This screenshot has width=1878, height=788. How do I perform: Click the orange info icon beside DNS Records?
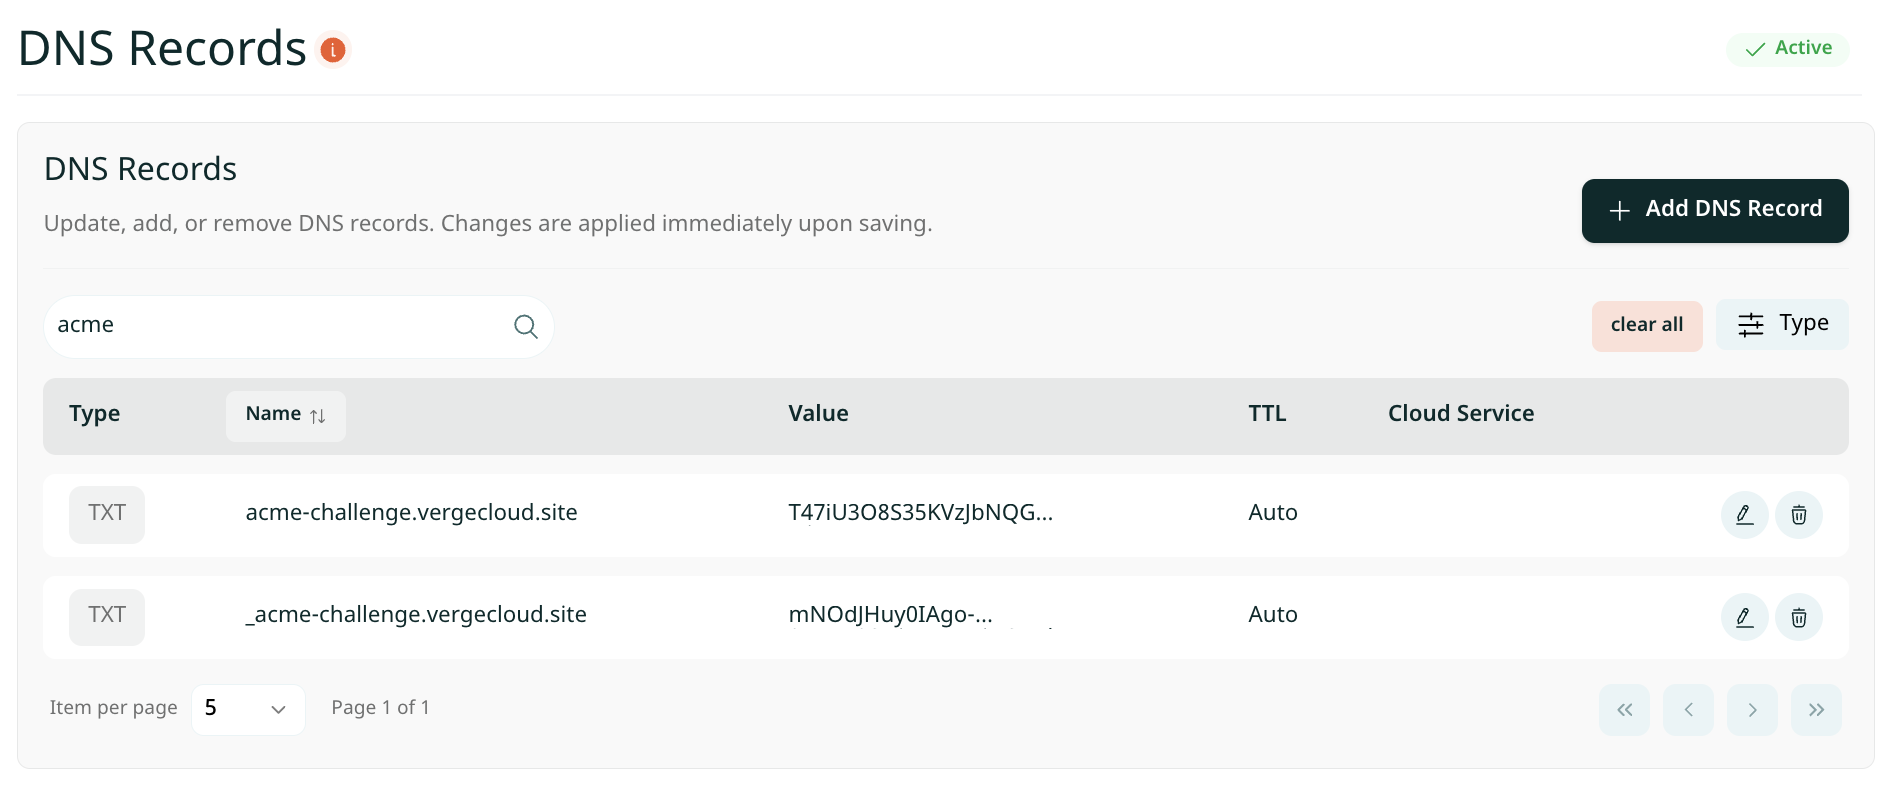click(333, 49)
